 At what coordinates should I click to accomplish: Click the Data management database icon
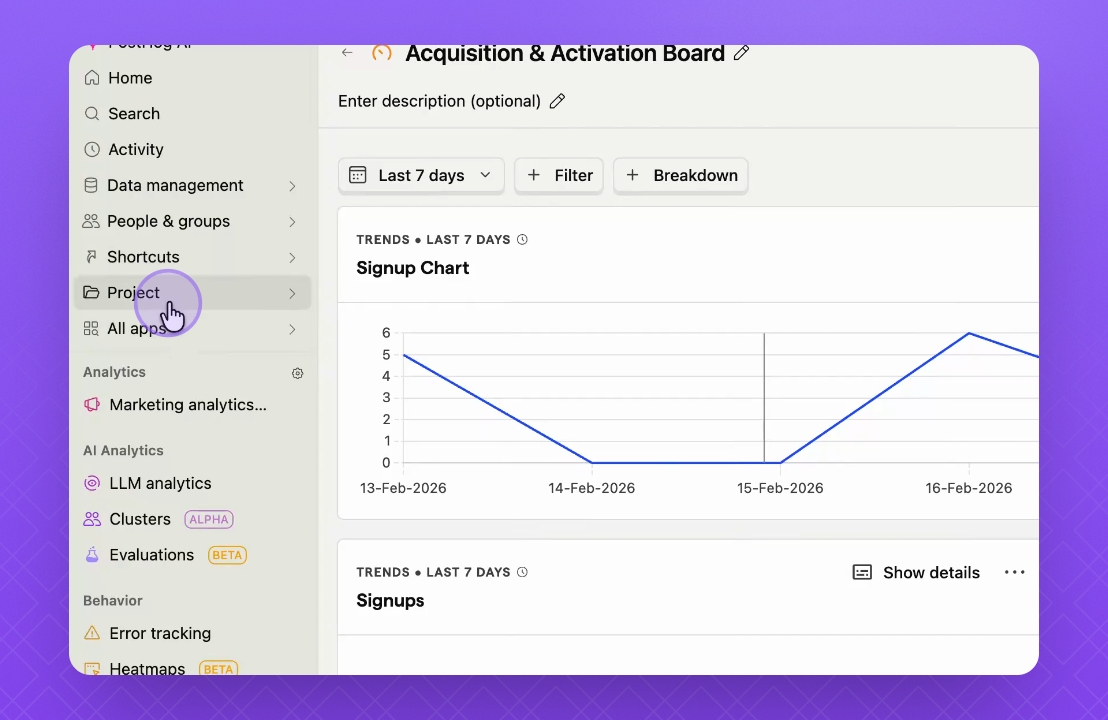click(x=91, y=185)
